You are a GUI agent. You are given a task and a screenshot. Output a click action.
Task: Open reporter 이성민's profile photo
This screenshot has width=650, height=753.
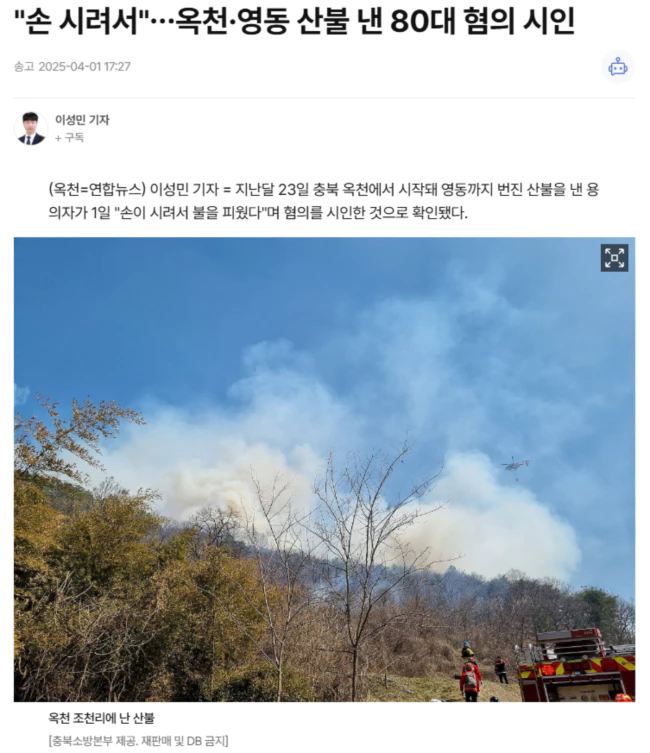(31, 128)
